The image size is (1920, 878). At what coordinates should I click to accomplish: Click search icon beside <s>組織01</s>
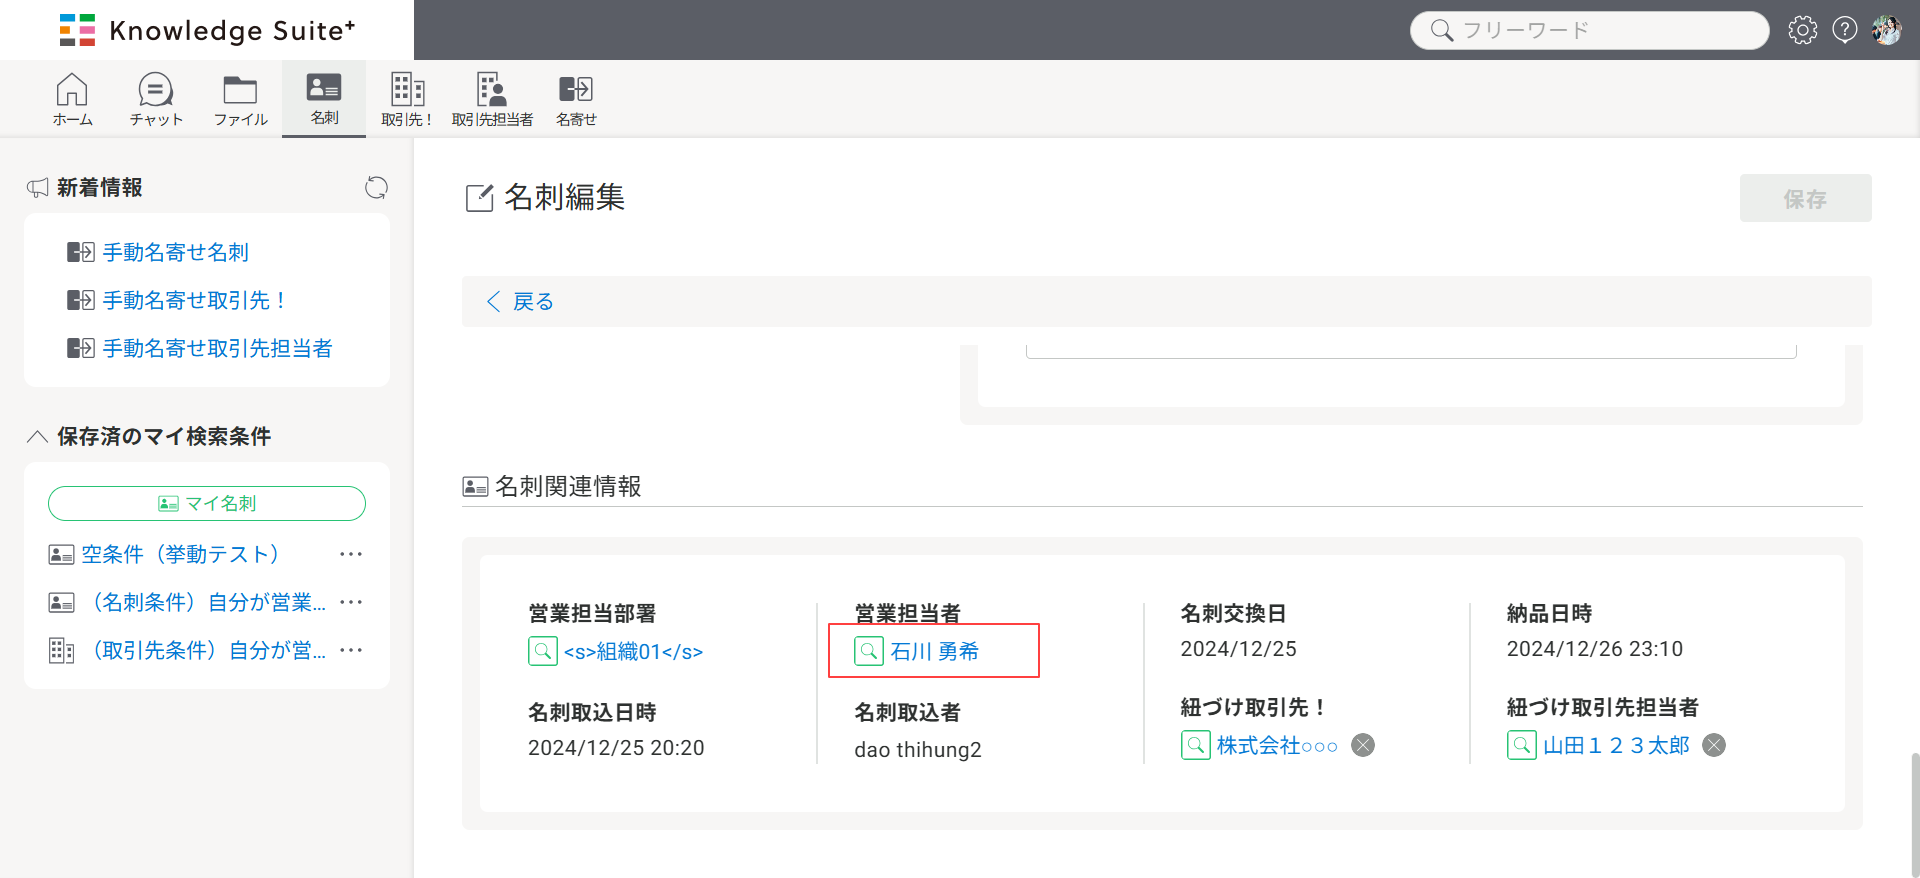(543, 651)
